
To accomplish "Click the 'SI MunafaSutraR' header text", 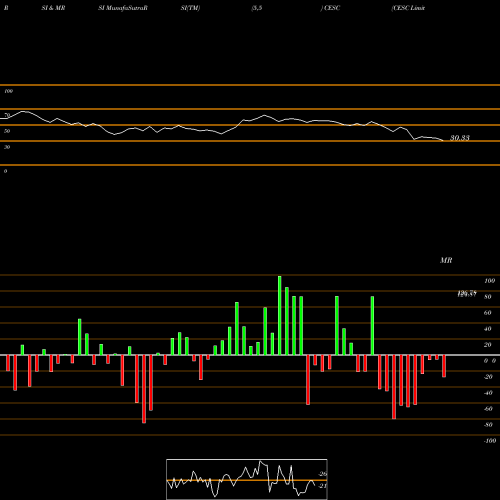I will 123,8.
